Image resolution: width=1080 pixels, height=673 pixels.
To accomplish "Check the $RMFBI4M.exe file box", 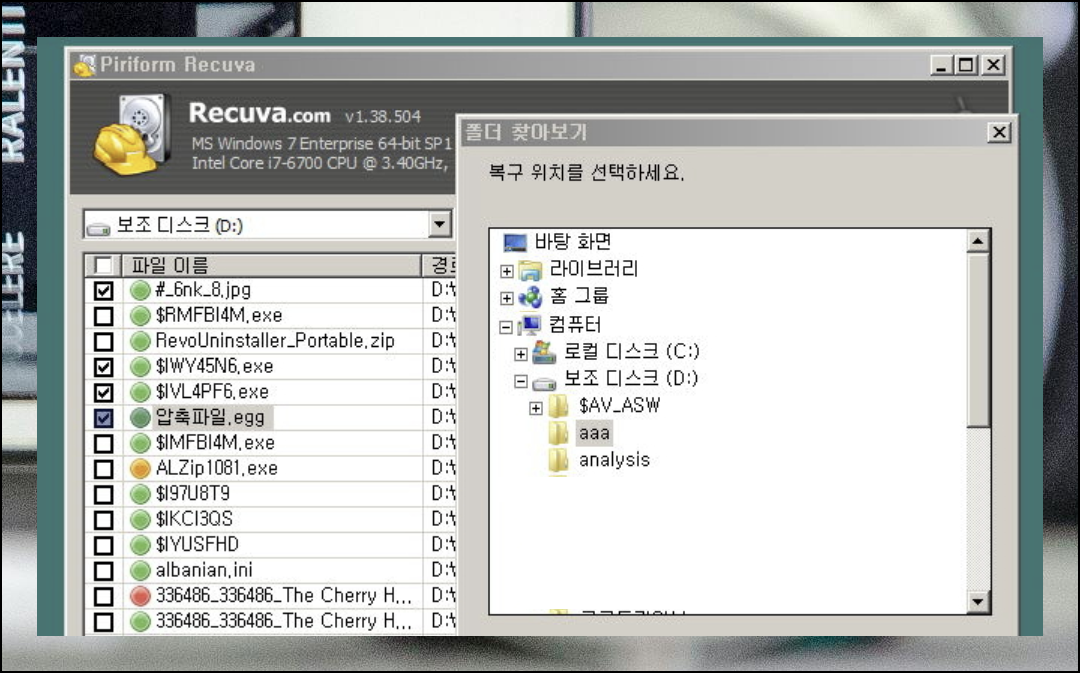I will [103, 316].
